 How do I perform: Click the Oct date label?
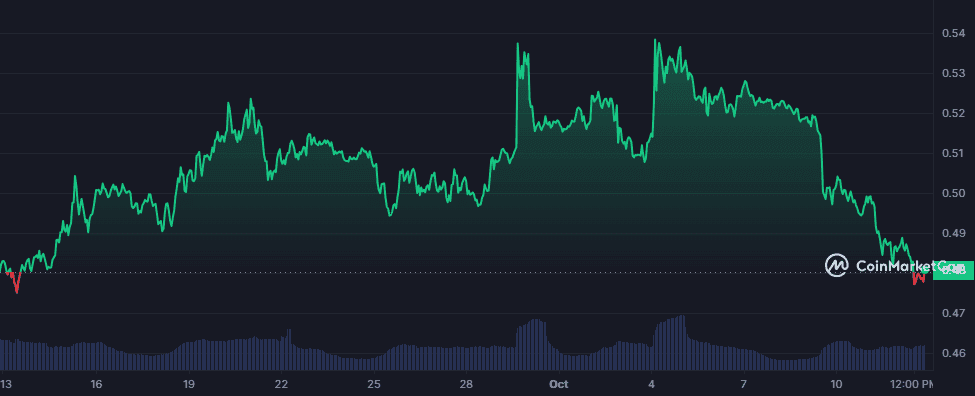[x=558, y=384]
